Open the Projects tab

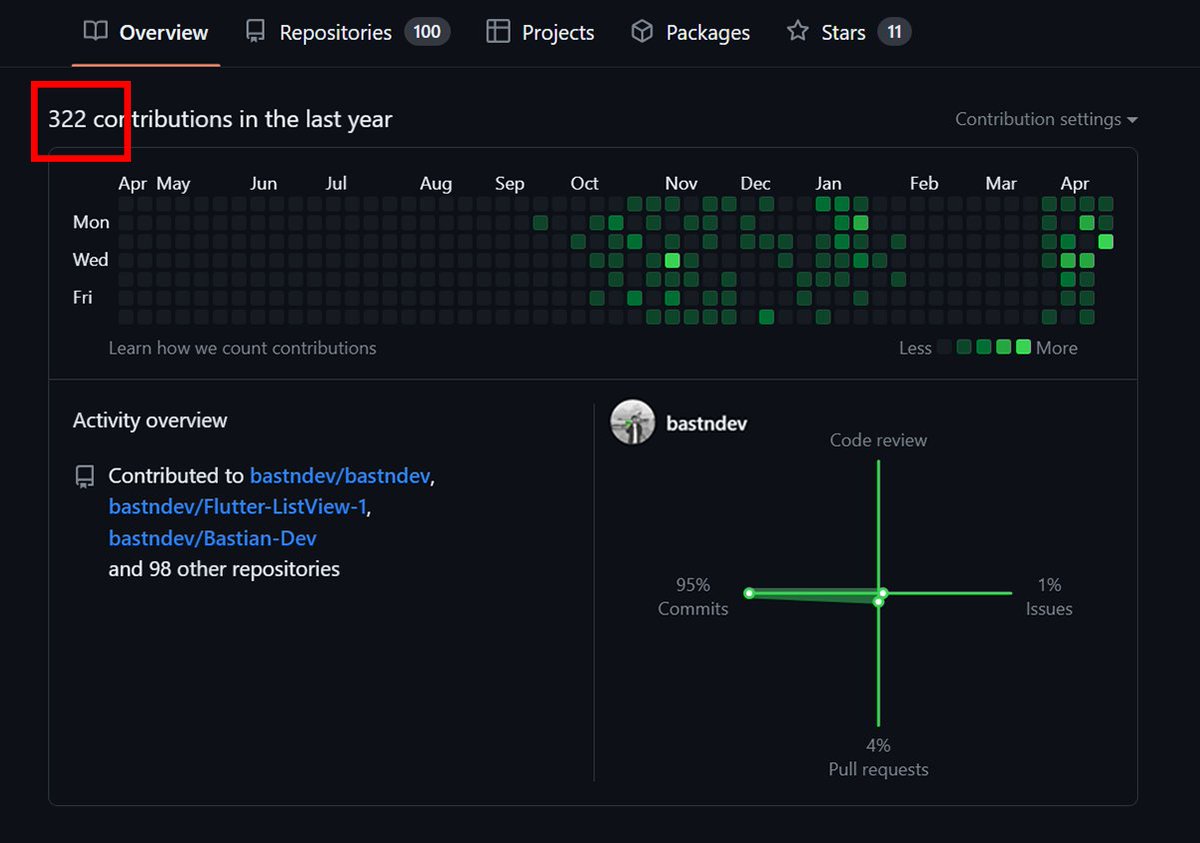click(540, 32)
